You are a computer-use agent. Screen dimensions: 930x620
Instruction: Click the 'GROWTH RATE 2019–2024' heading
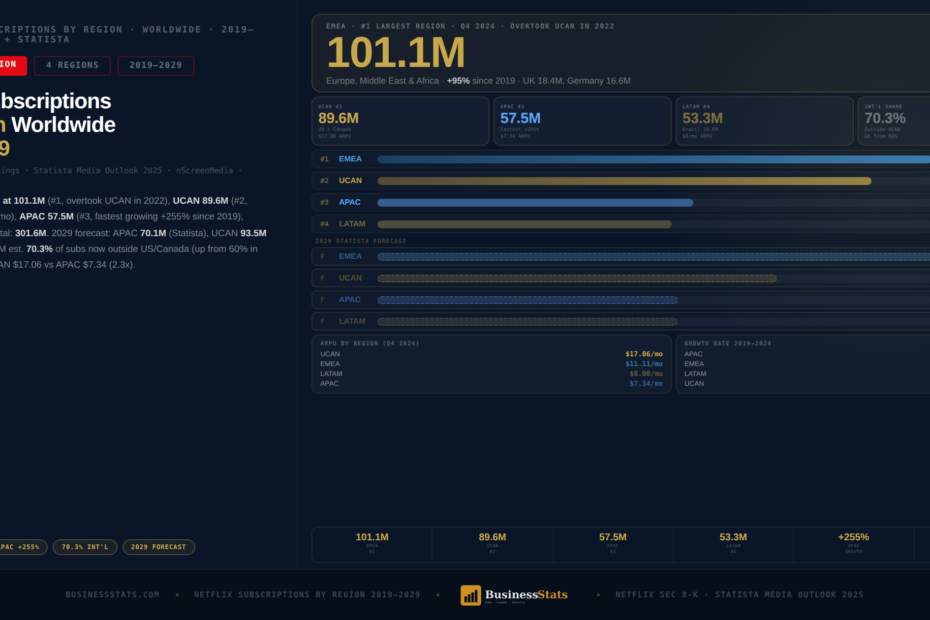(x=728, y=344)
